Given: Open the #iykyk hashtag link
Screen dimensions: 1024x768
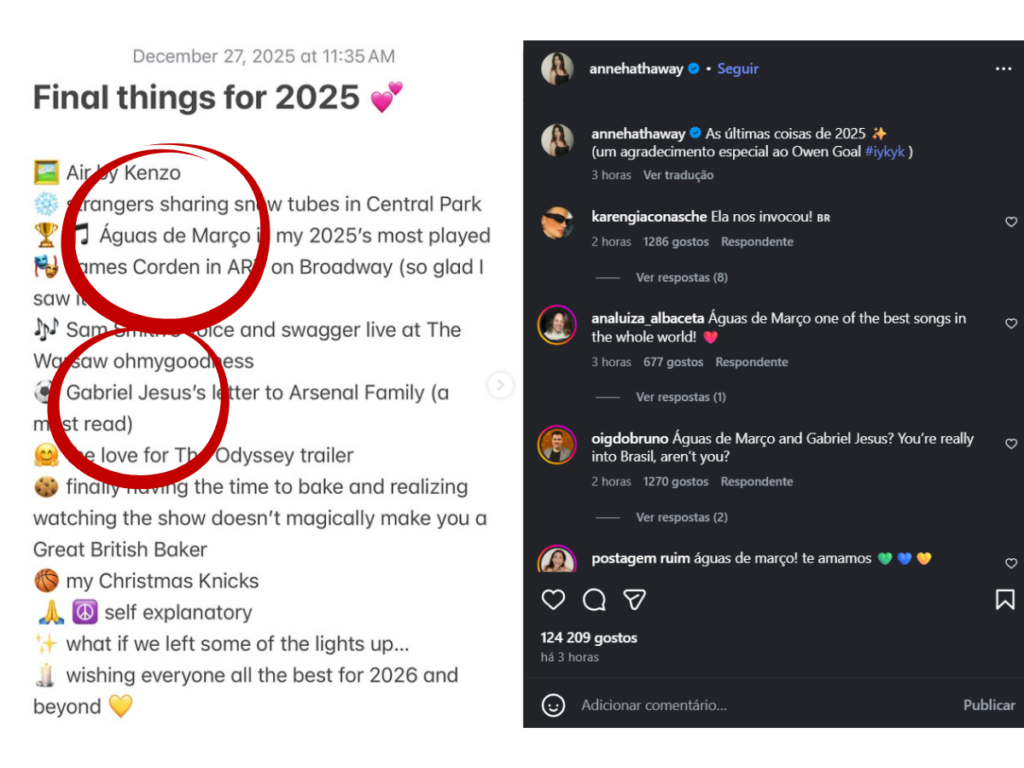Looking at the screenshot, I should [x=885, y=152].
